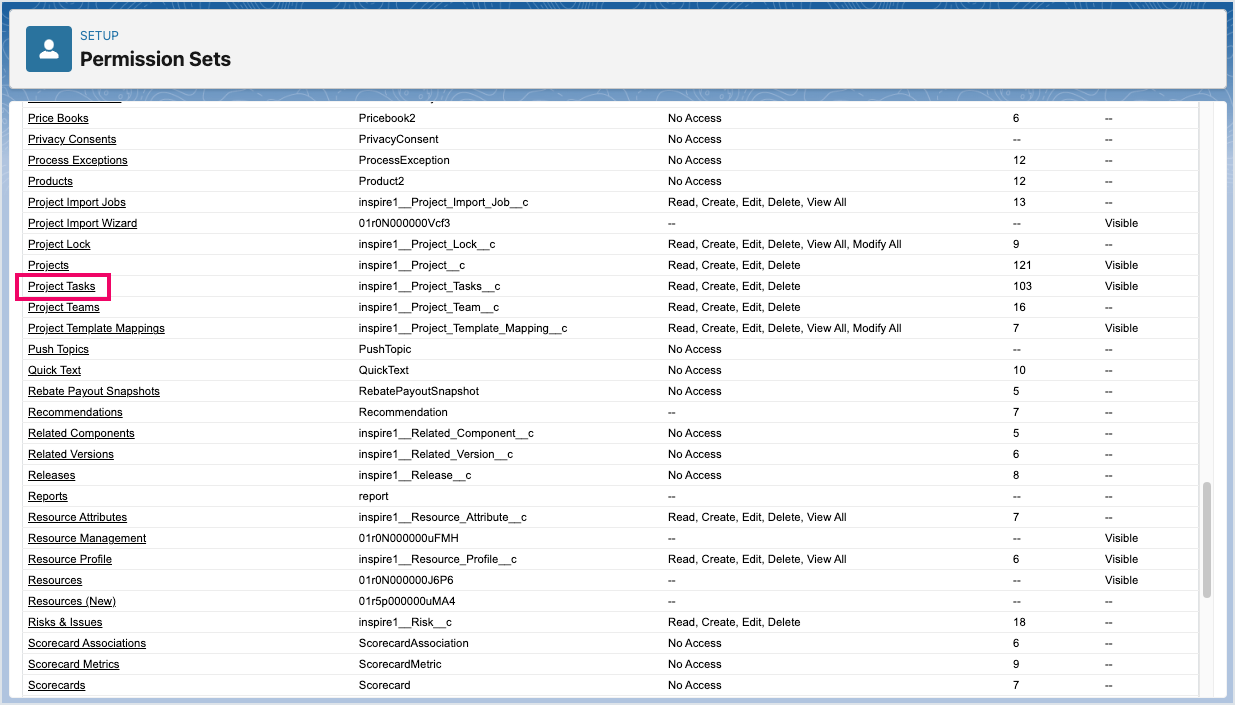Click the Permission Sets user icon
Viewport: 1235px width, 705px height.
[49, 49]
